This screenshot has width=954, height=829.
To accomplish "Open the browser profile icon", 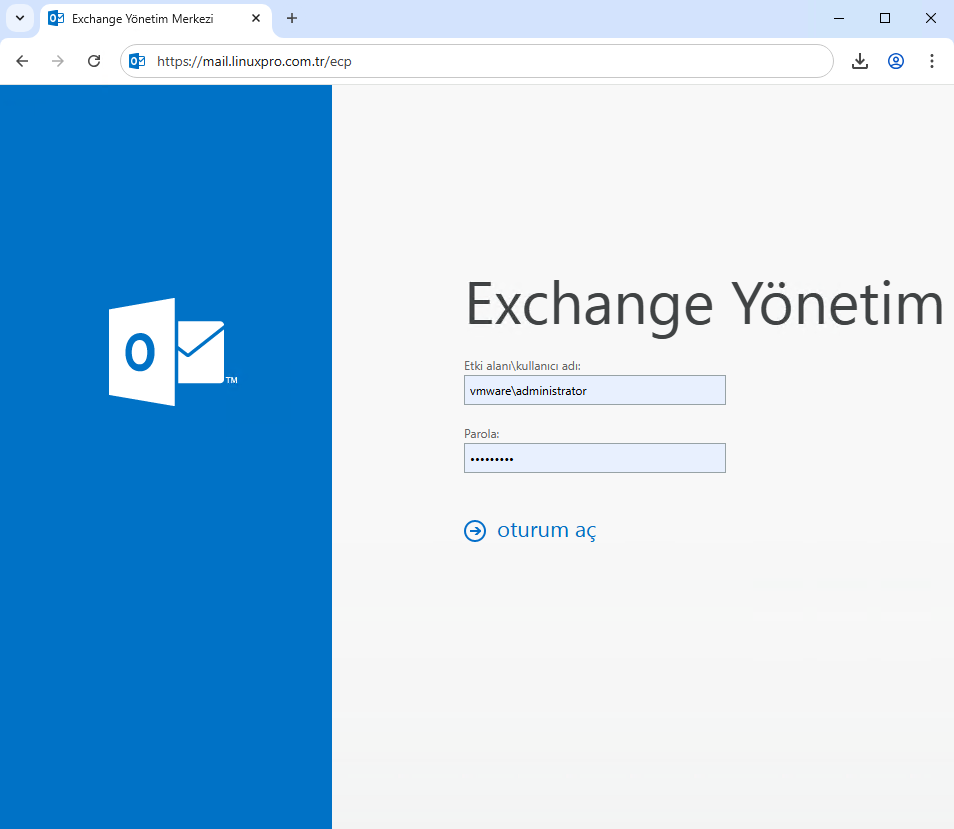I will [896, 61].
